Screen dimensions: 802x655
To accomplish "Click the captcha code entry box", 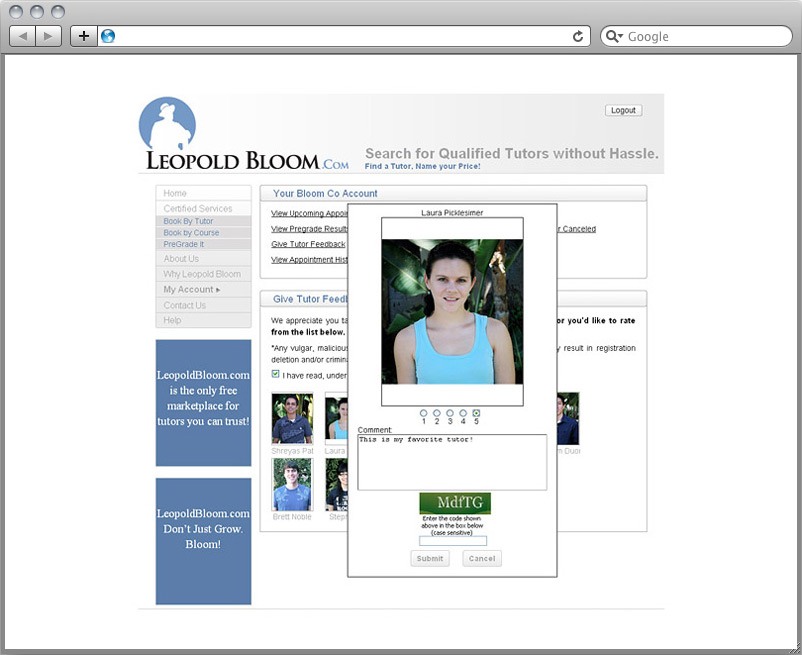I will click(x=453, y=541).
